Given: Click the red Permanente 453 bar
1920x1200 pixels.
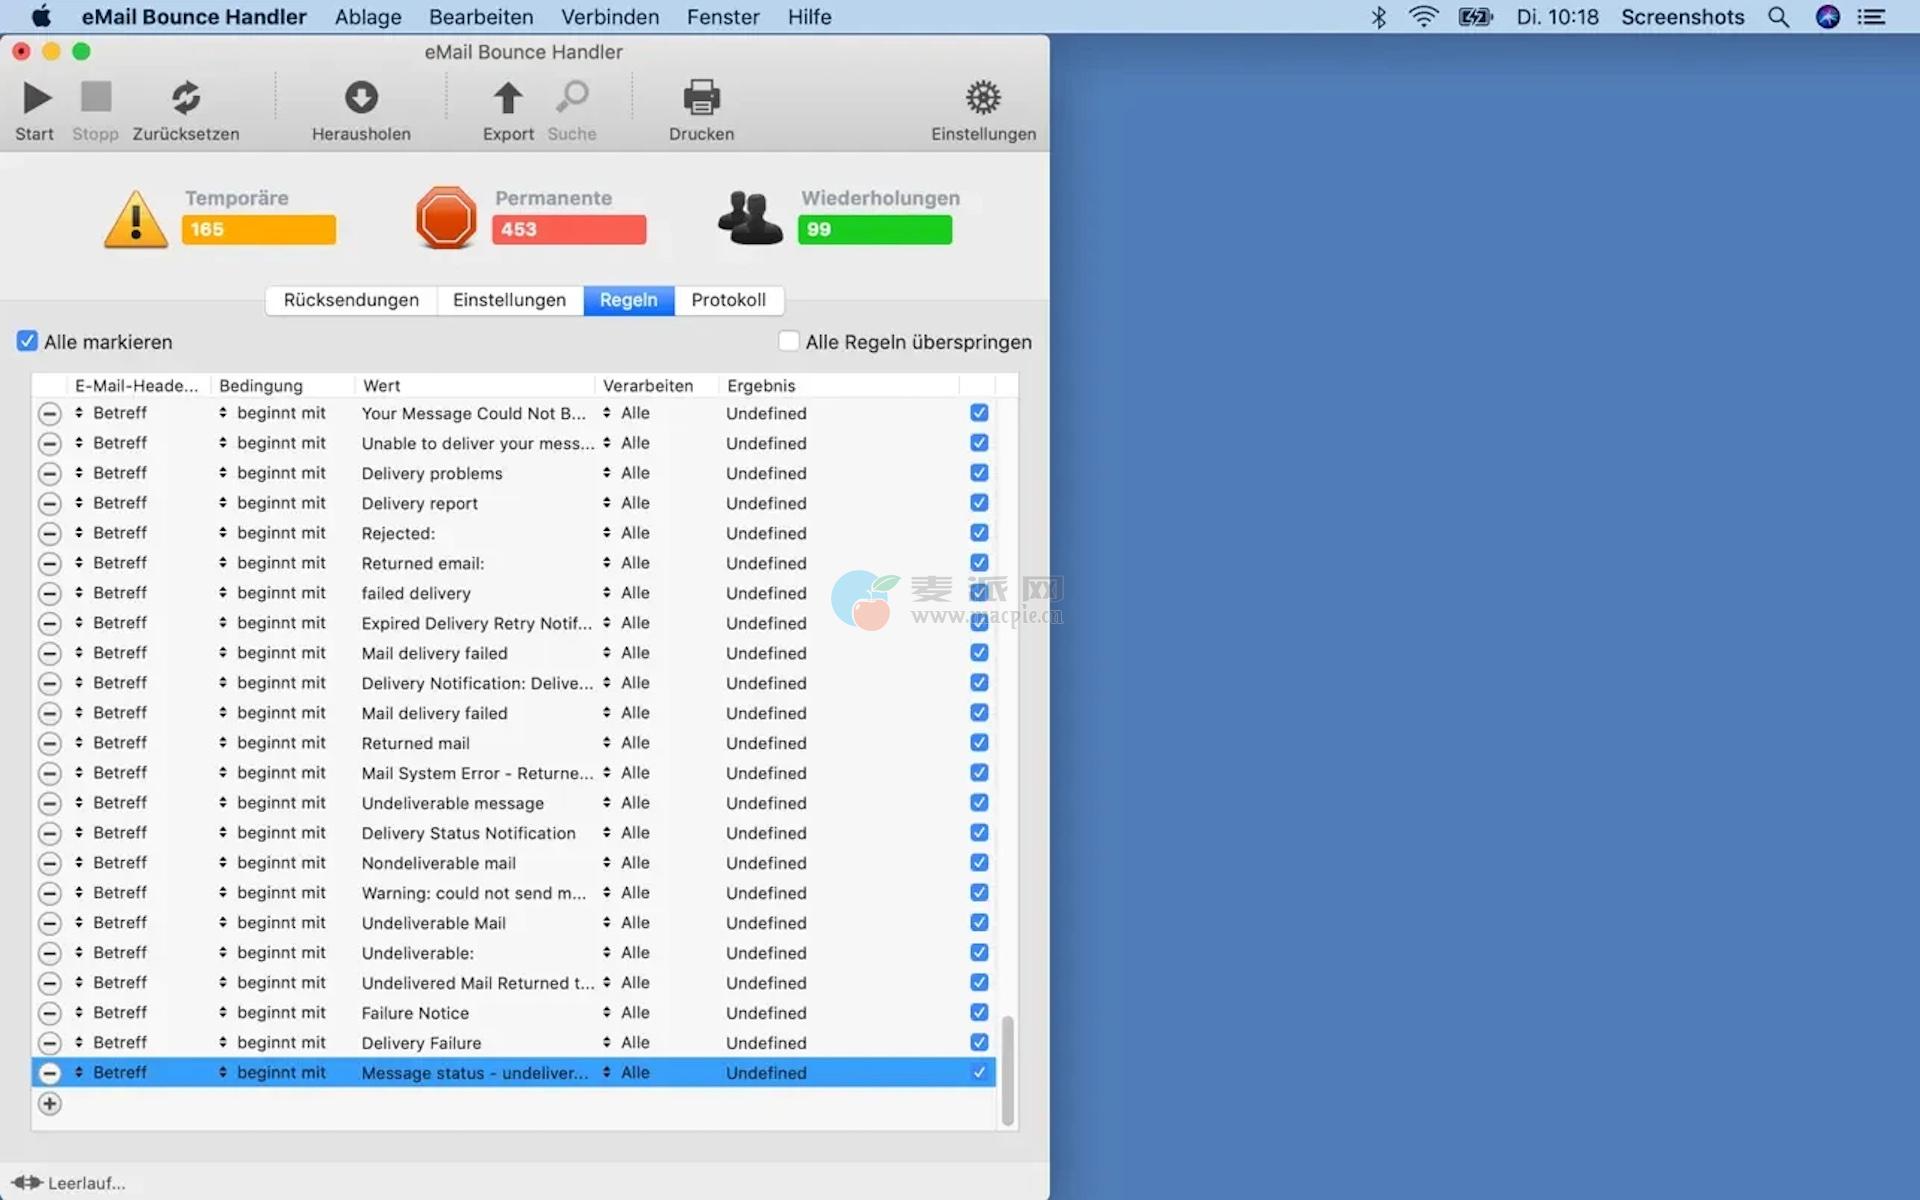Looking at the screenshot, I should 568,229.
